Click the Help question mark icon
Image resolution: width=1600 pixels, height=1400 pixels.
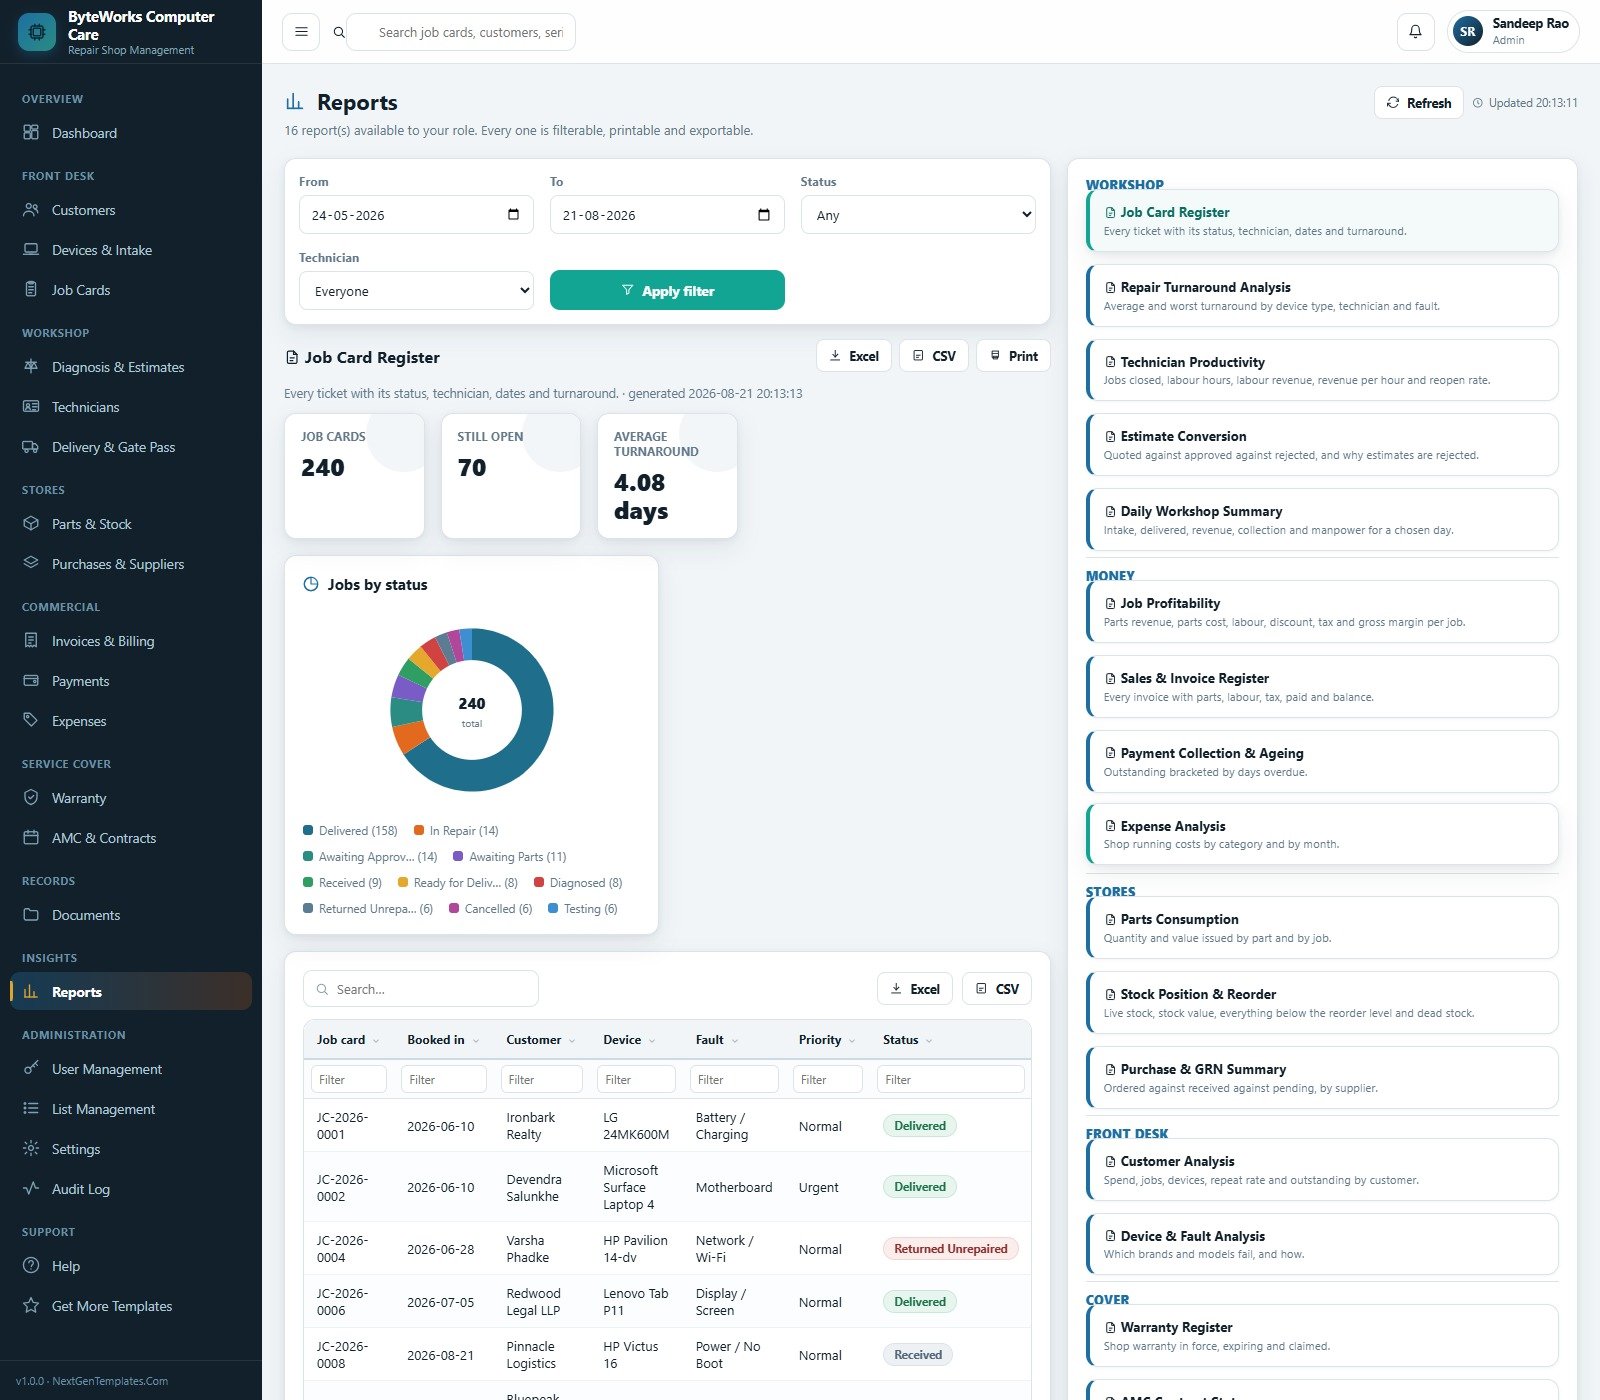[31, 1266]
